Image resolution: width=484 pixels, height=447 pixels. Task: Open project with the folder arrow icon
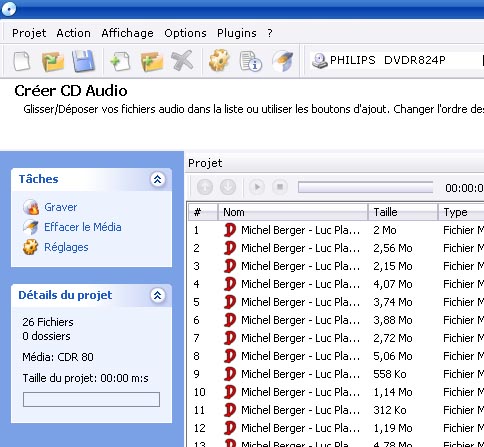click(52, 61)
